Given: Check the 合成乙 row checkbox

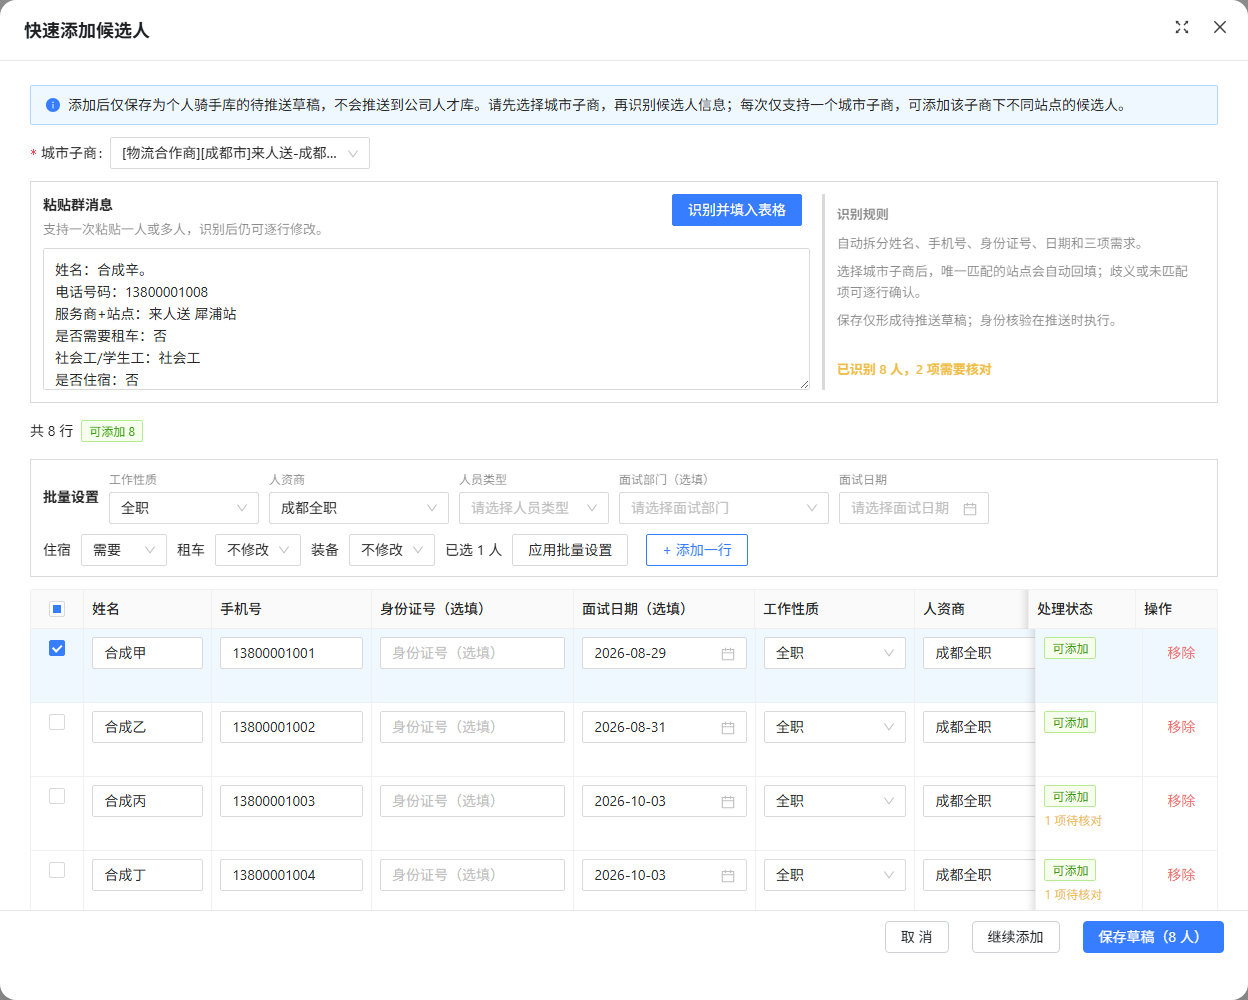Looking at the screenshot, I should (x=57, y=722).
